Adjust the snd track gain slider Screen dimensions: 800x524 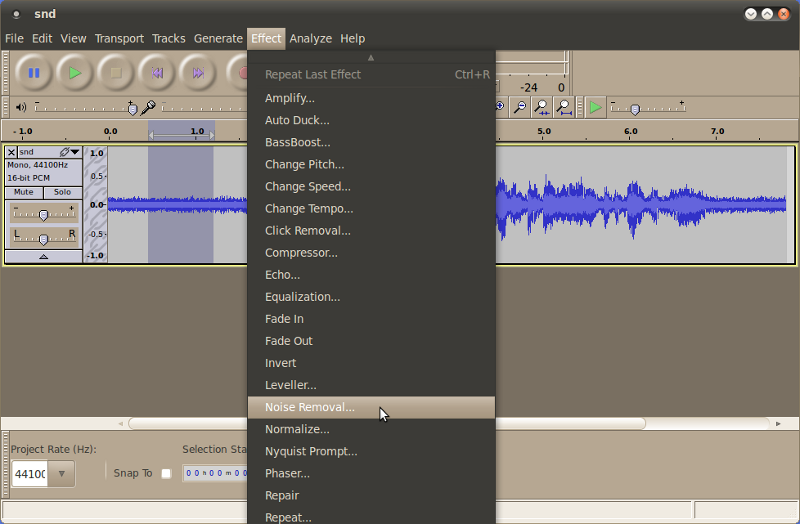[x=43, y=215]
